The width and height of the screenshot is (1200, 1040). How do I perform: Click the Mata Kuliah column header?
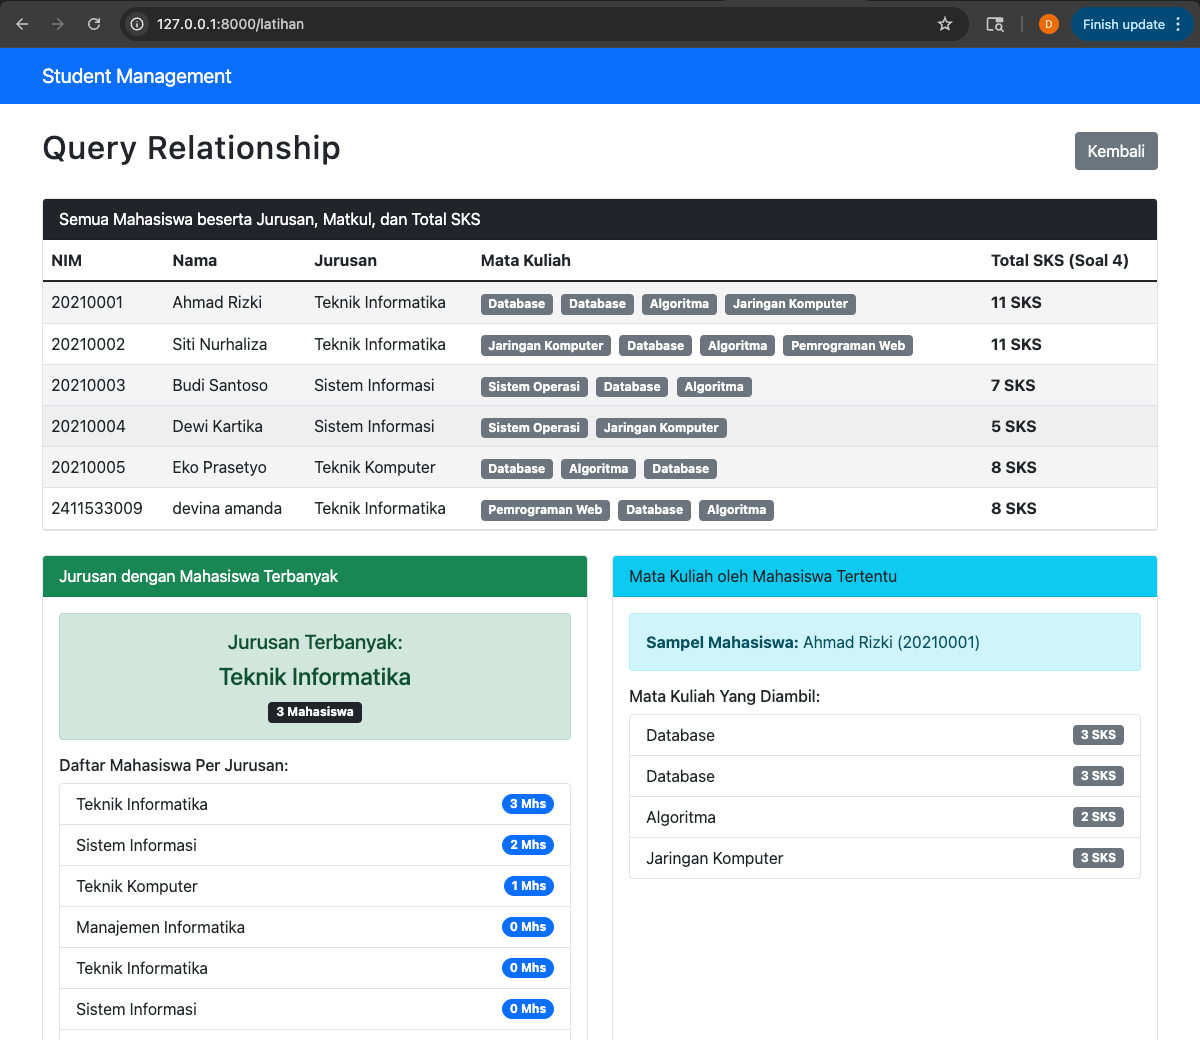click(526, 260)
